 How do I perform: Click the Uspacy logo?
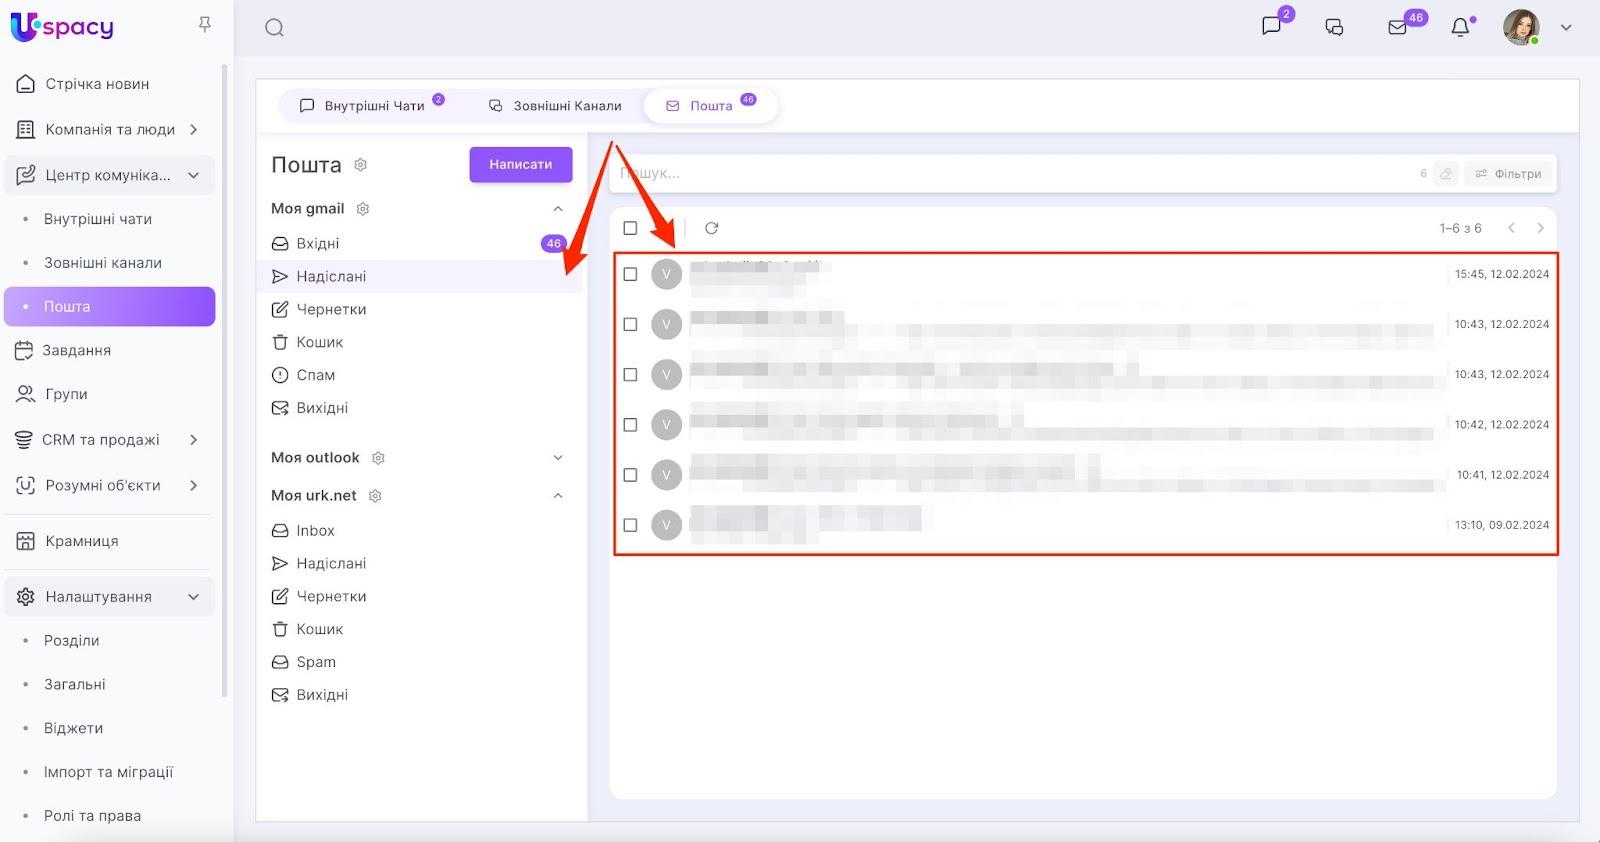click(62, 27)
